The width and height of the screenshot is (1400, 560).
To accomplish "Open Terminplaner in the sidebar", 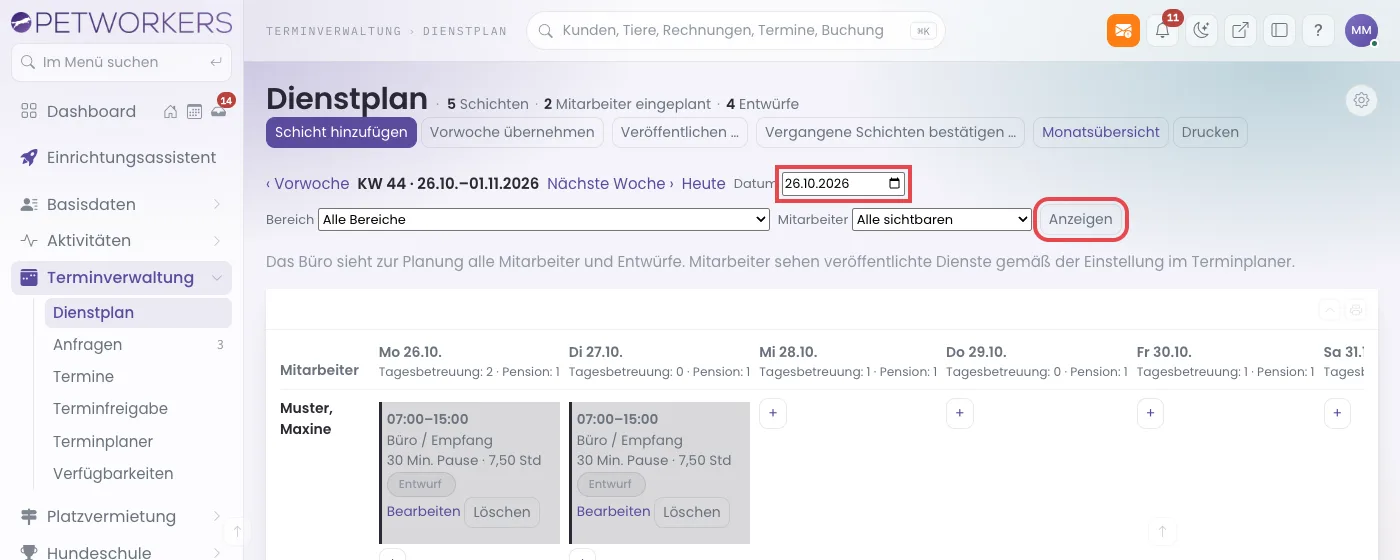I will click(x=138, y=442).
